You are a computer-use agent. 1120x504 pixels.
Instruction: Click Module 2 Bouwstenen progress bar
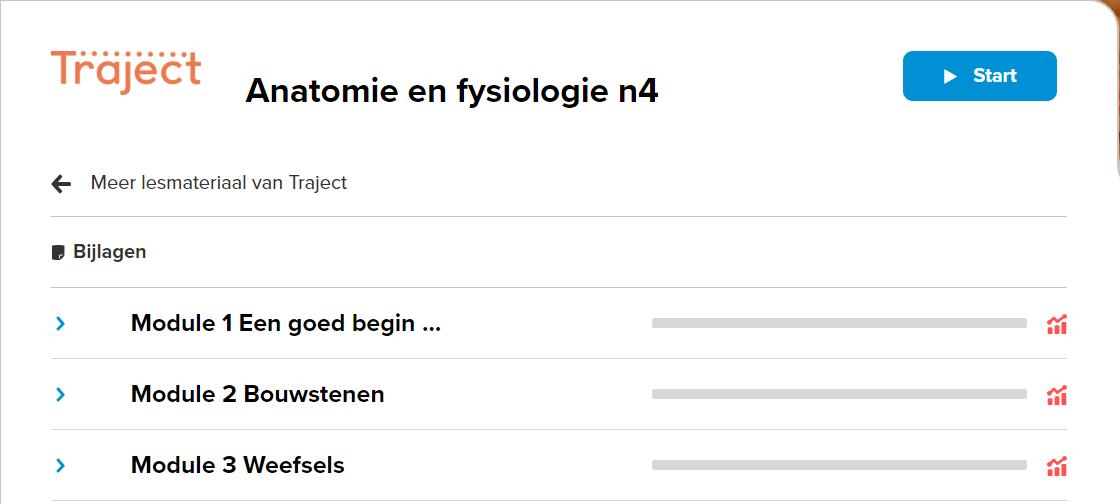pyautogui.click(x=839, y=394)
